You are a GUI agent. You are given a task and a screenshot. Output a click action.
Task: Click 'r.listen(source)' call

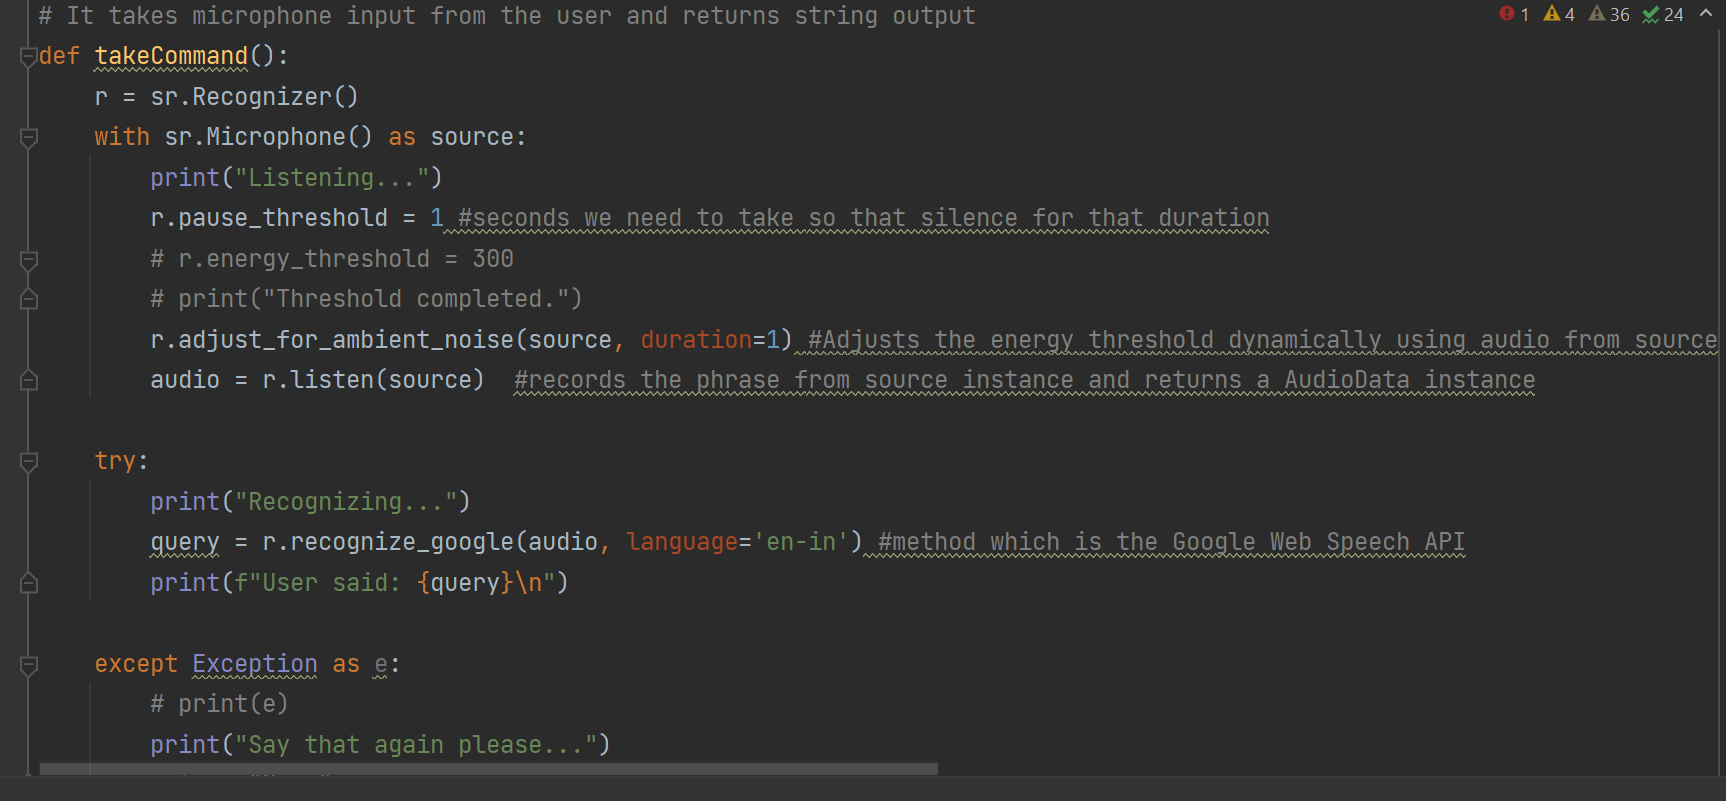[x=373, y=380]
